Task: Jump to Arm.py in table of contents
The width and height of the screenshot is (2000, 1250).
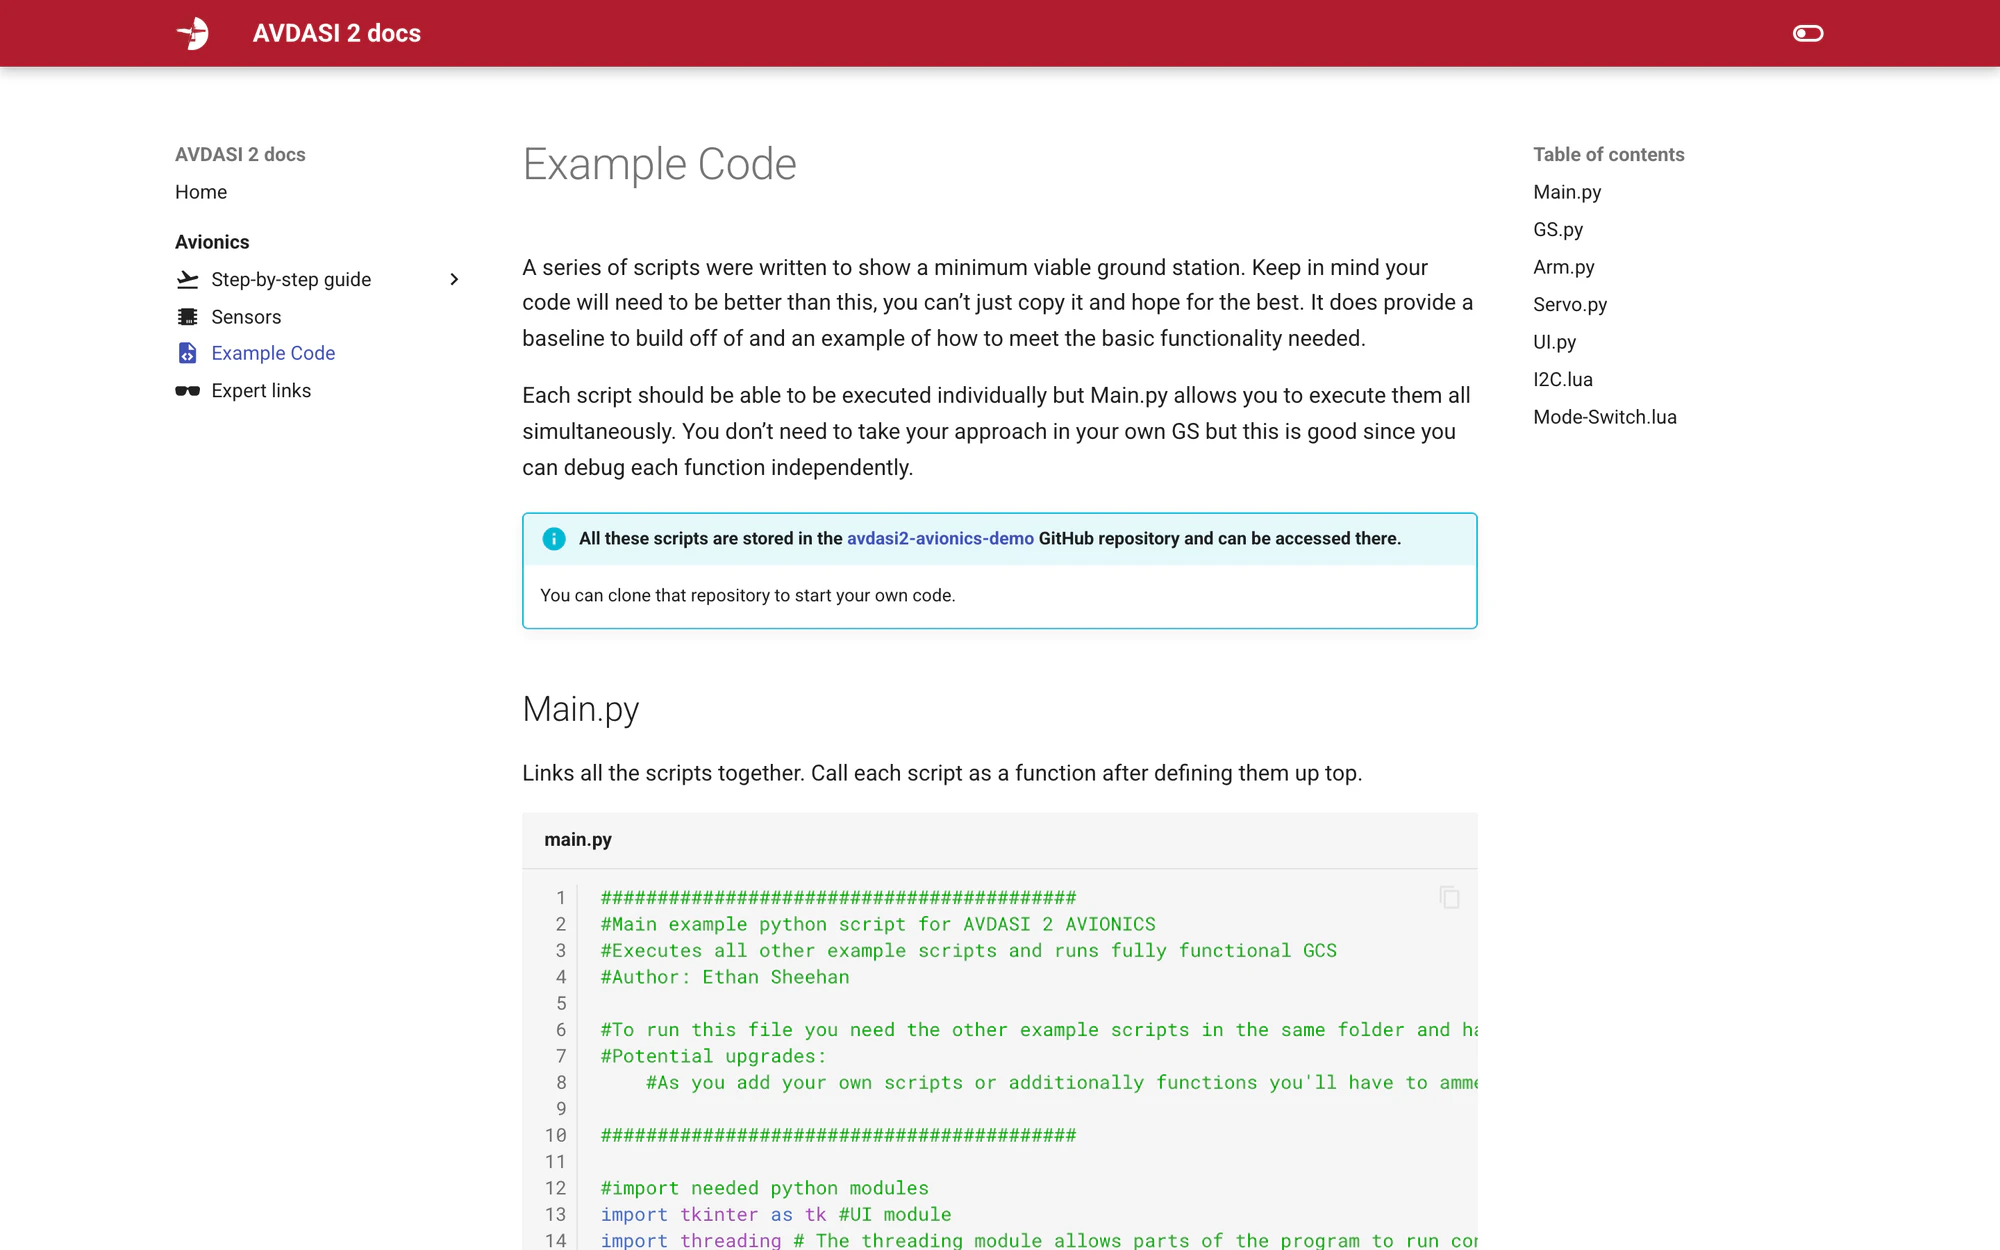Action: pyautogui.click(x=1564, y=267)
